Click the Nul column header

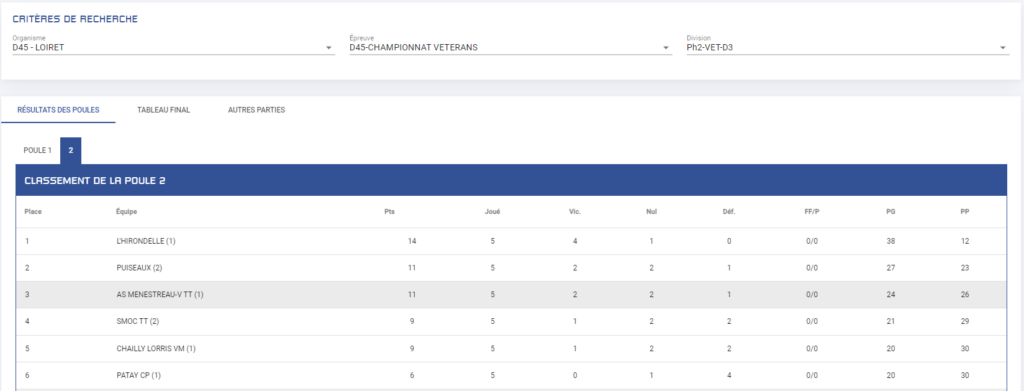[652, 211]
